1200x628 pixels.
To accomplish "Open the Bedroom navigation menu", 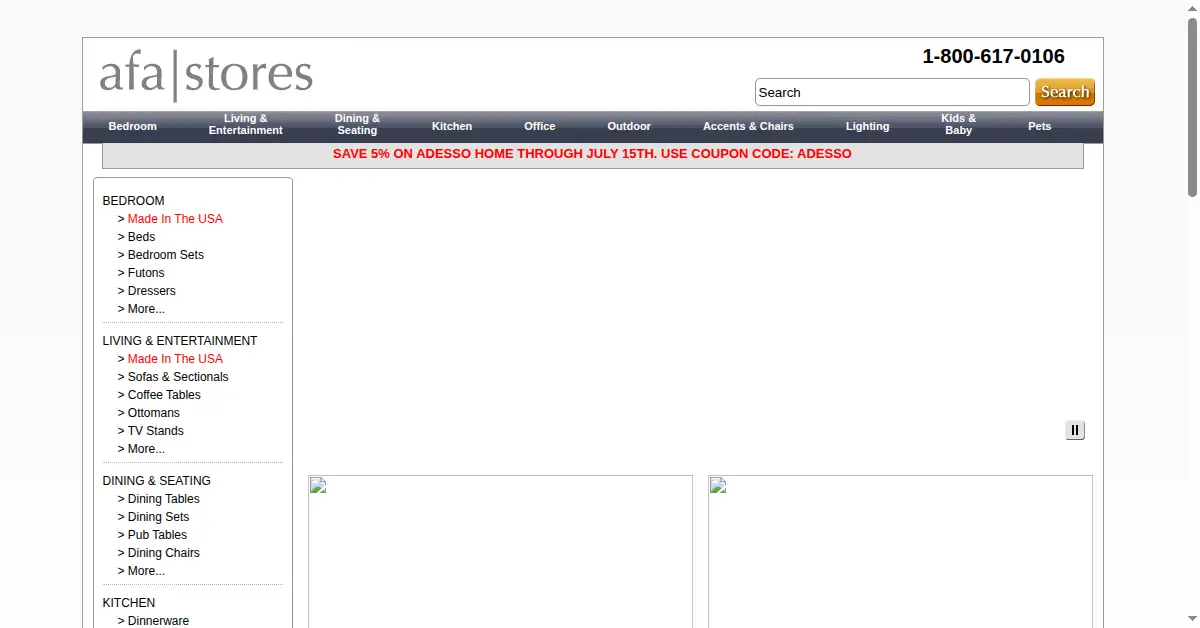I will tap(132, 126).
